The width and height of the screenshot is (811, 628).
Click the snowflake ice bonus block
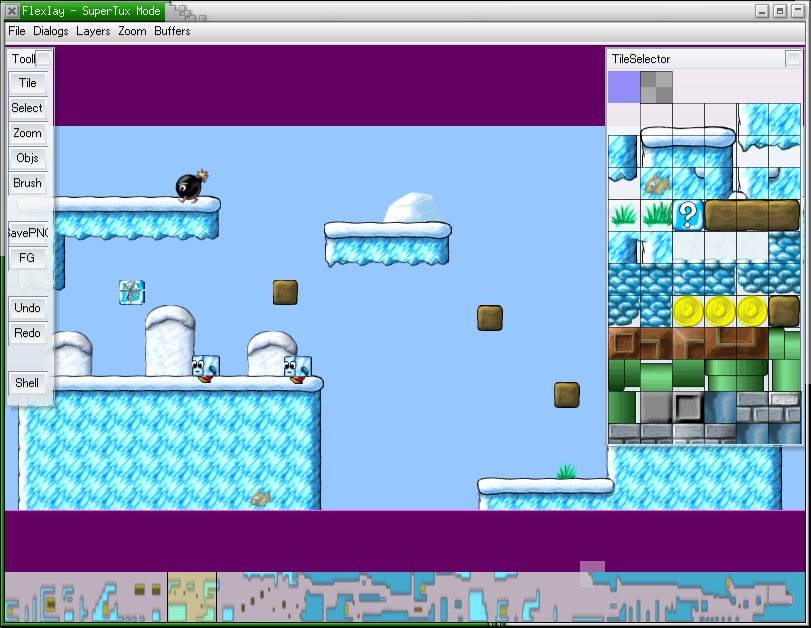point(132,292)
